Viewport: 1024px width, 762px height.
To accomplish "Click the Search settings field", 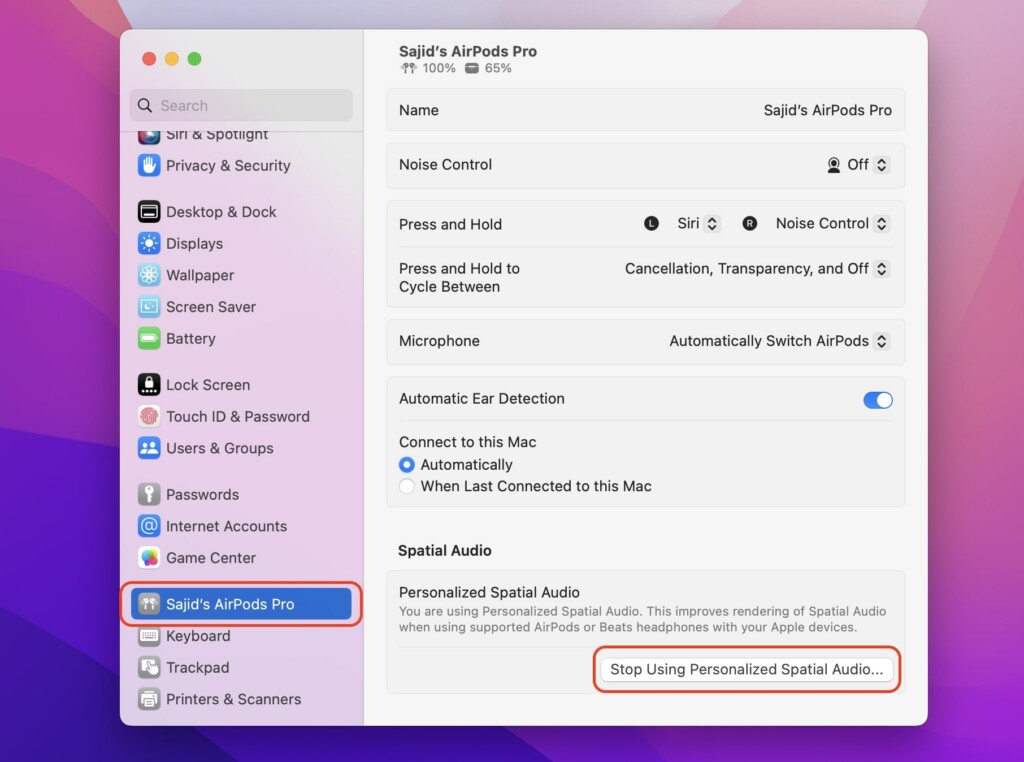I will (x=241, y=106).
